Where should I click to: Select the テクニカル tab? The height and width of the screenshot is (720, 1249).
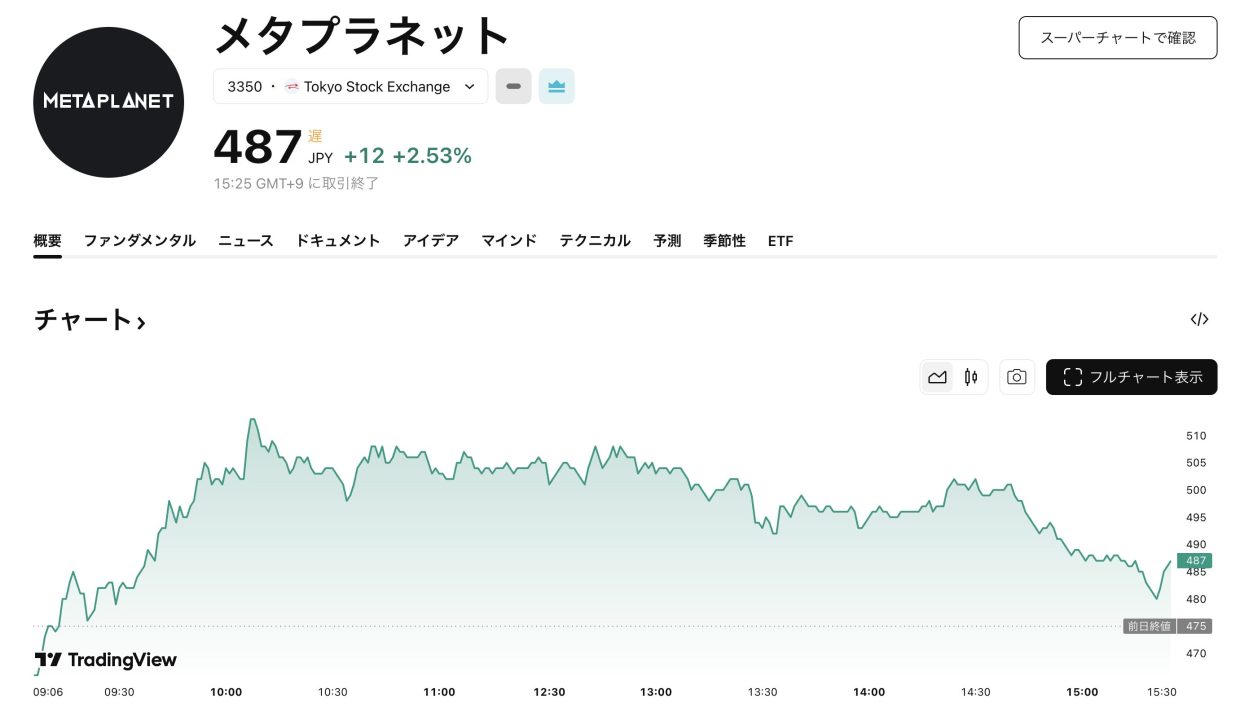(595, 241)
